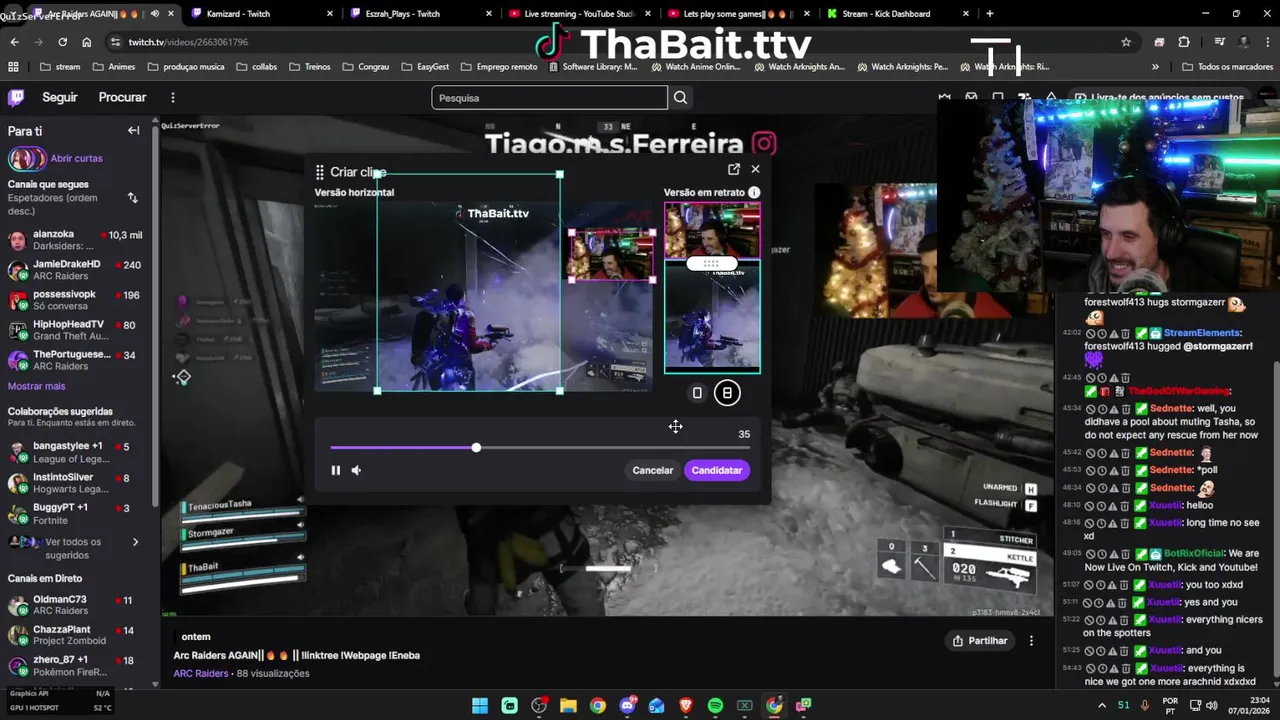Open video options menu beside Partilhar
Screen dimensions: 1280x720
click(1031, 640)
